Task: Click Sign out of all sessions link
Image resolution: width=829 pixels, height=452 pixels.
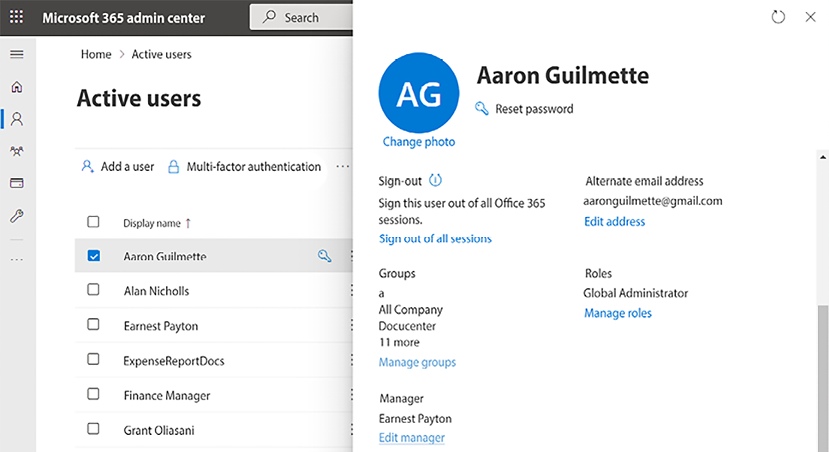Action: pyautogui.click(x=435, y=239)
